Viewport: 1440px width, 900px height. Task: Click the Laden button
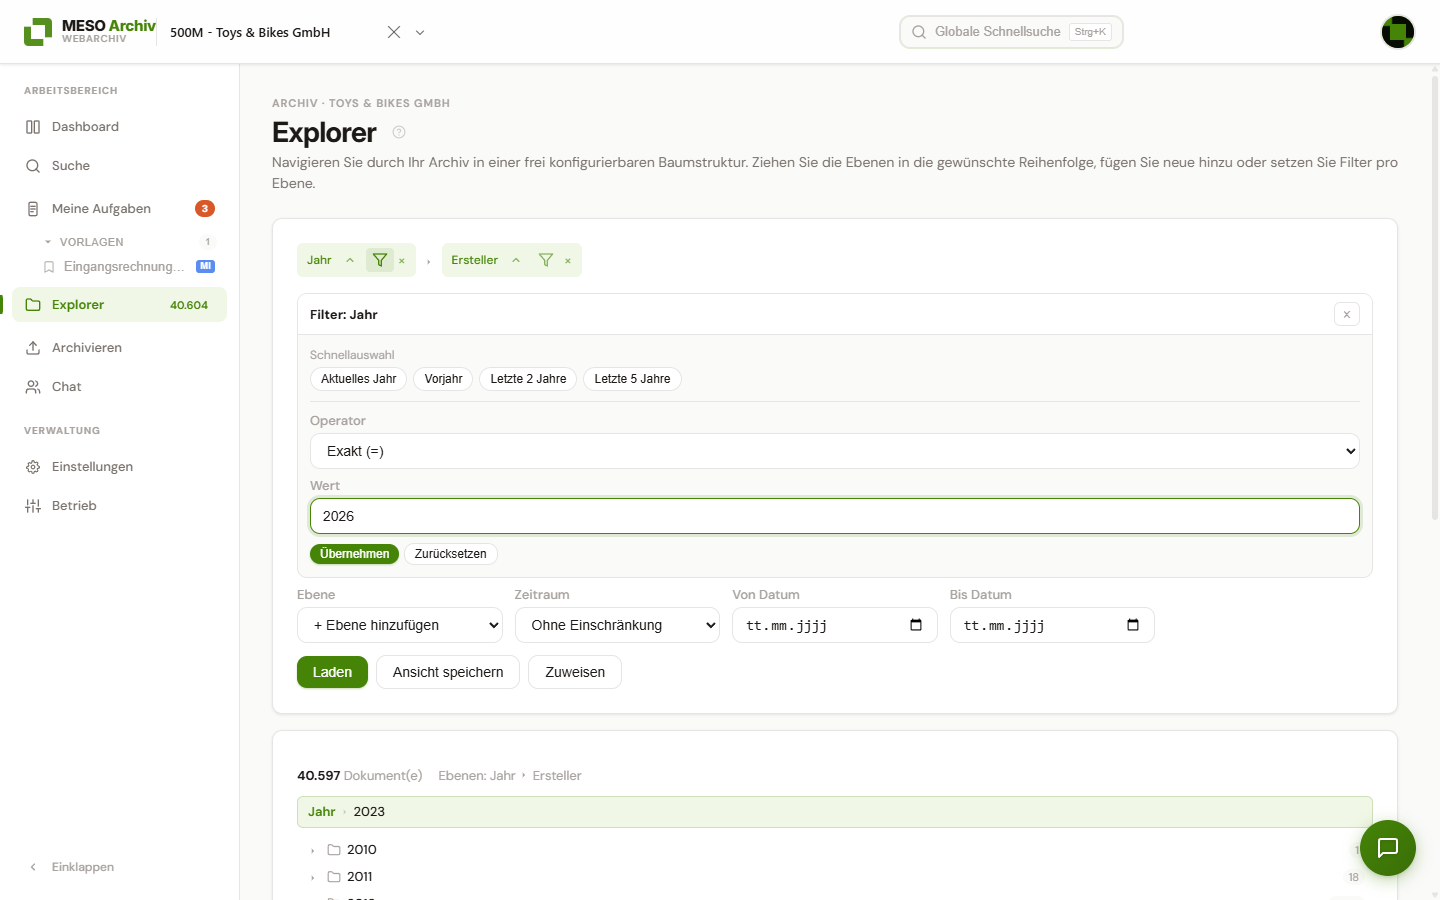click(x=332, y=672)
